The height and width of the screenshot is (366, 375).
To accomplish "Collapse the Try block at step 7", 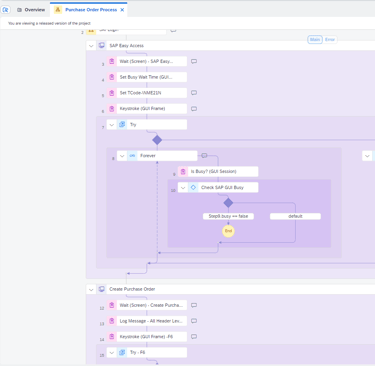I will tap(112, 125).
